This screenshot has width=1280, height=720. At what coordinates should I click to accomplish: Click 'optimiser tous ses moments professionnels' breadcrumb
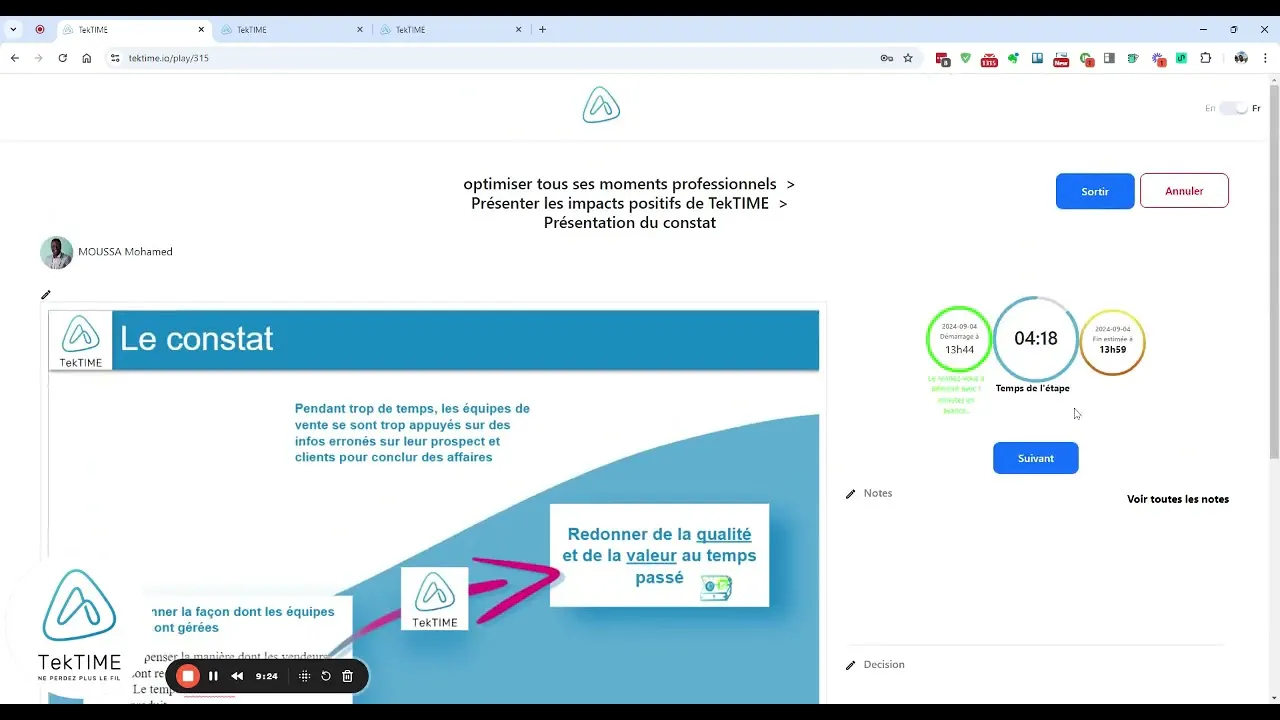pos(620,184)
